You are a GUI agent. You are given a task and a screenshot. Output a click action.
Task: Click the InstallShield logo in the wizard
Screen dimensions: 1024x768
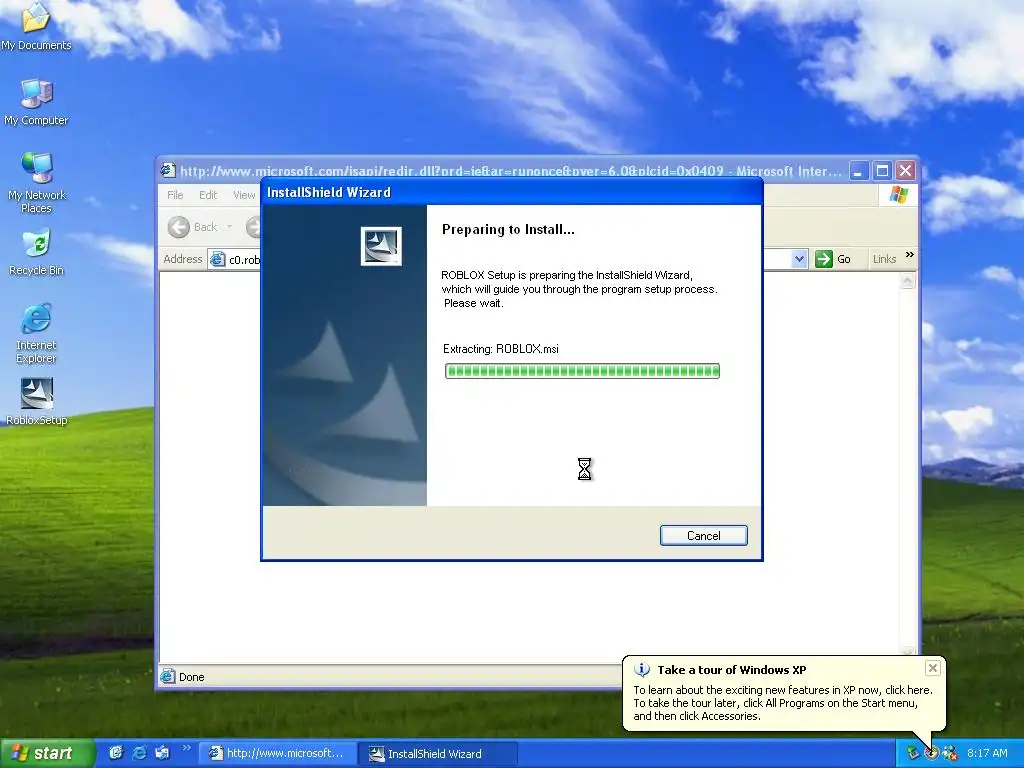click(381, 246)
